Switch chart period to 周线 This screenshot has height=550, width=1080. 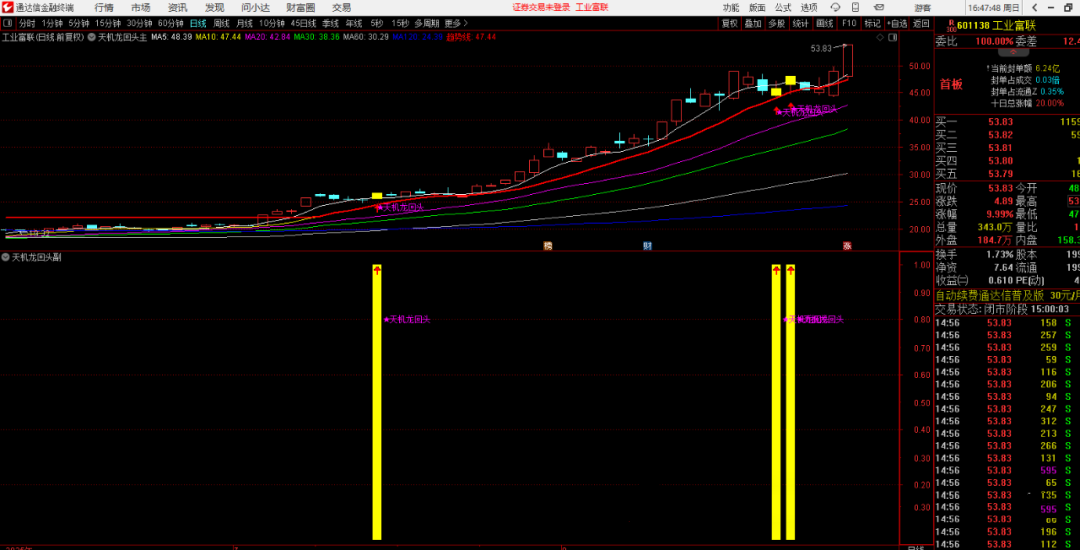[221, 23]
